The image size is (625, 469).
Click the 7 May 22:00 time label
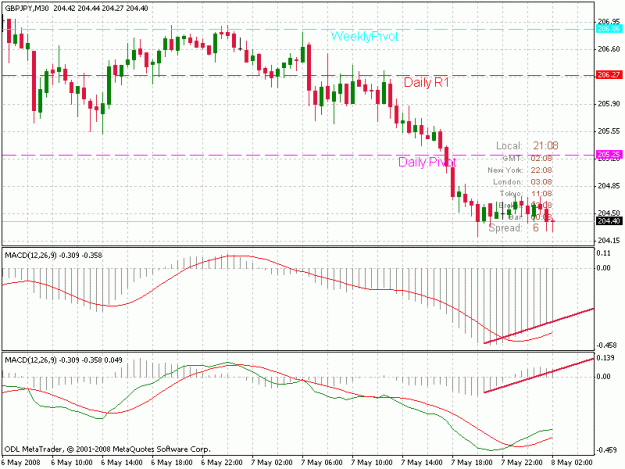[x=522, y=463]
